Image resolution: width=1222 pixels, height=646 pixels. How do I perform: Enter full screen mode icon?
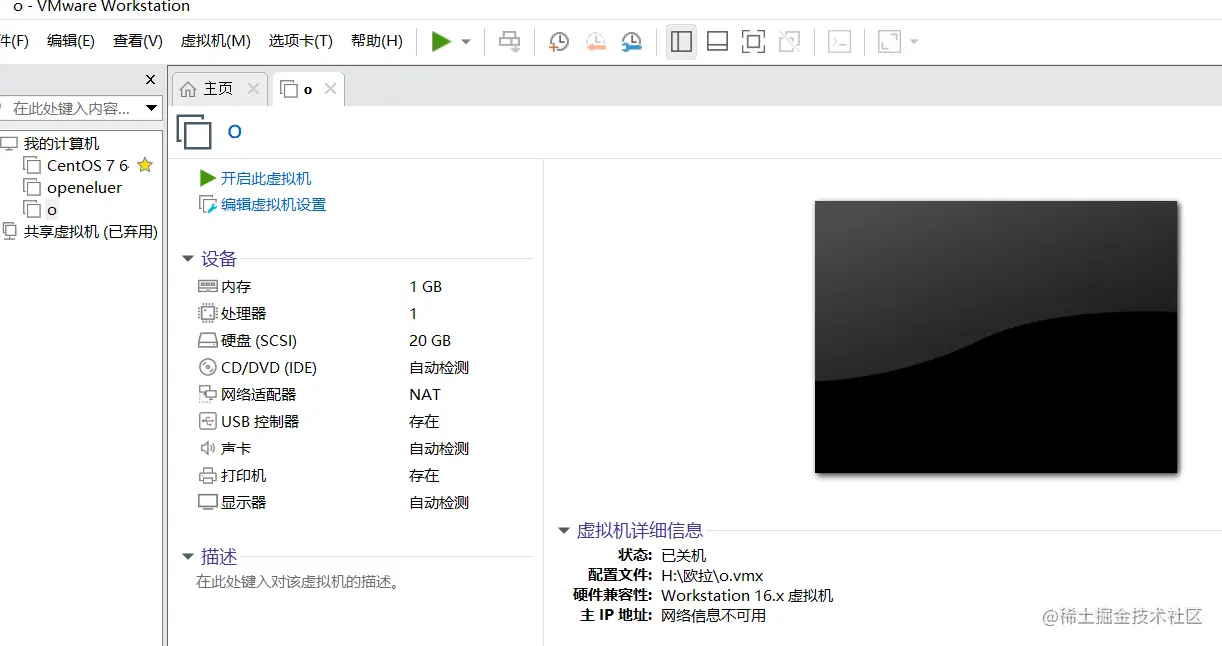753,41
